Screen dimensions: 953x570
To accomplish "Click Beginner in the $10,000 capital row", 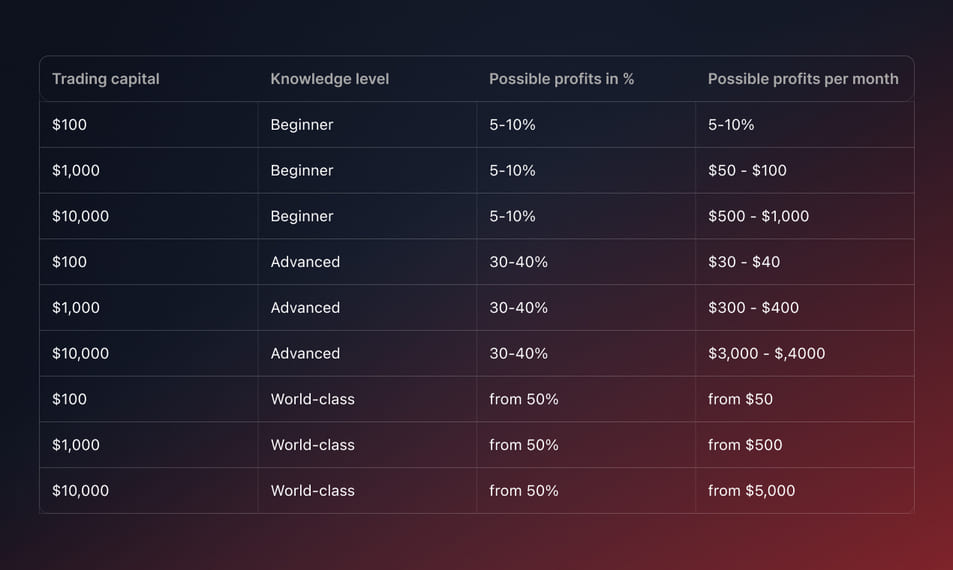I will point(302,216).
